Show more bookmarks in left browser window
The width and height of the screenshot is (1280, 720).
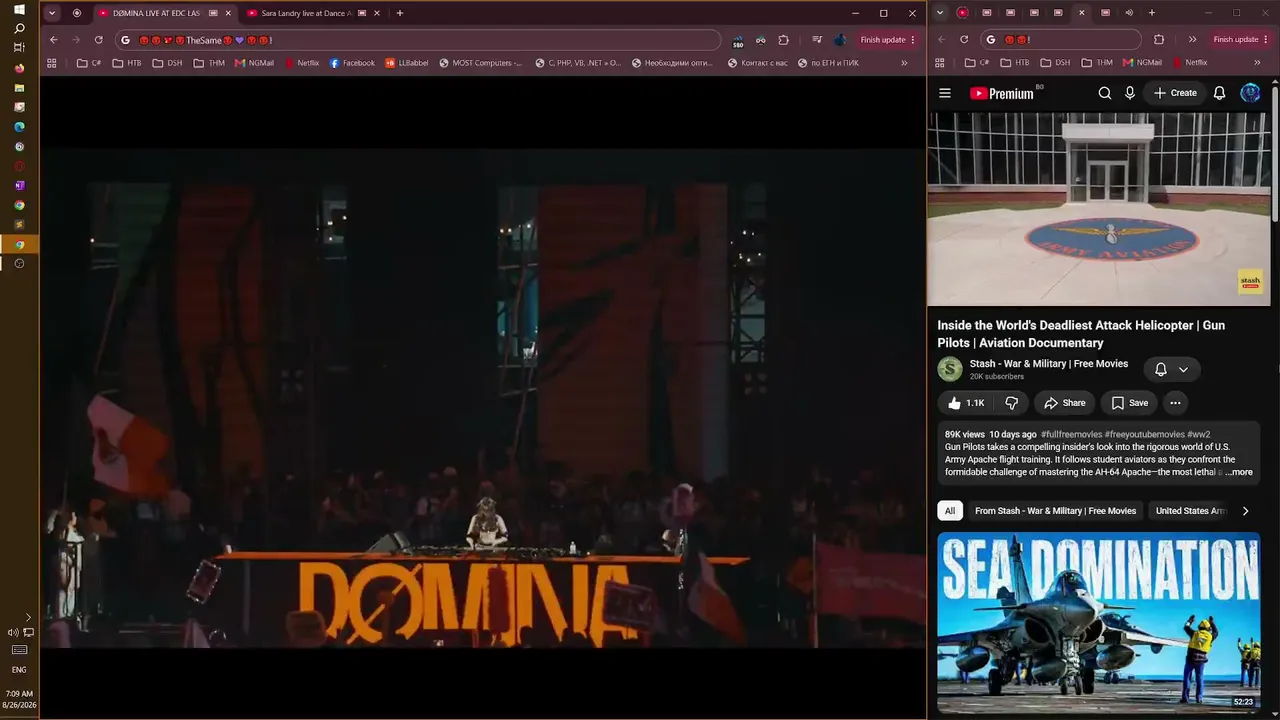click(904, 63)
